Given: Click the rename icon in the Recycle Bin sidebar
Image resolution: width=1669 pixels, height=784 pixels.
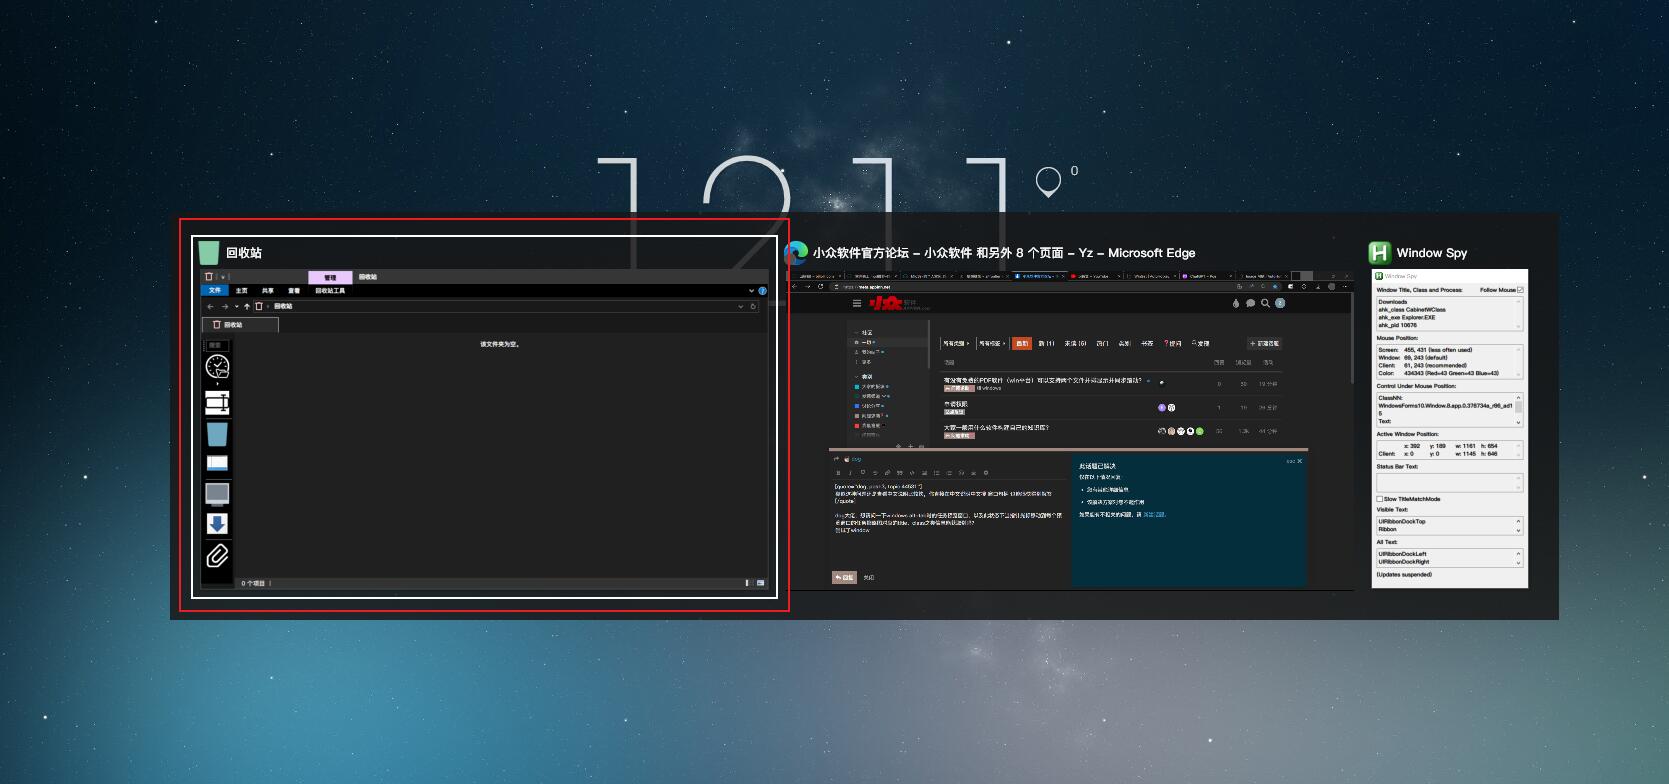Looking at the screenshot, I should [217, 402].
